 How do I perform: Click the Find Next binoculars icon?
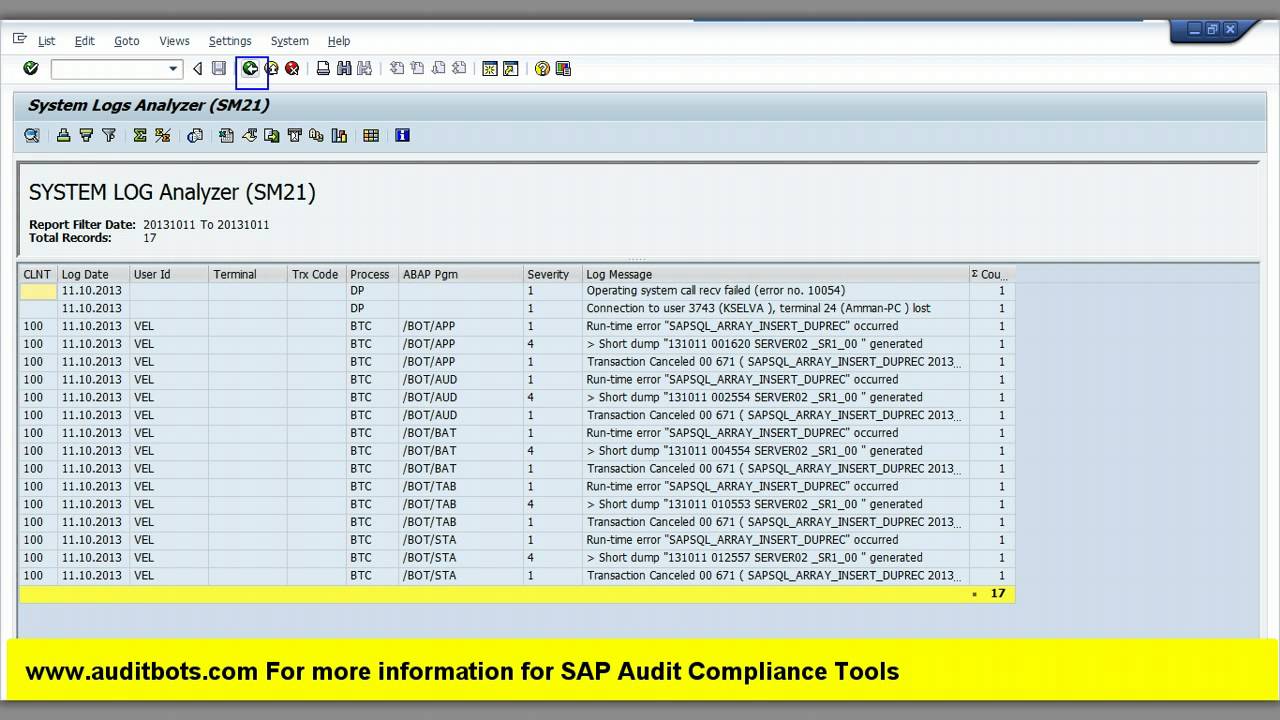(364, 68)
